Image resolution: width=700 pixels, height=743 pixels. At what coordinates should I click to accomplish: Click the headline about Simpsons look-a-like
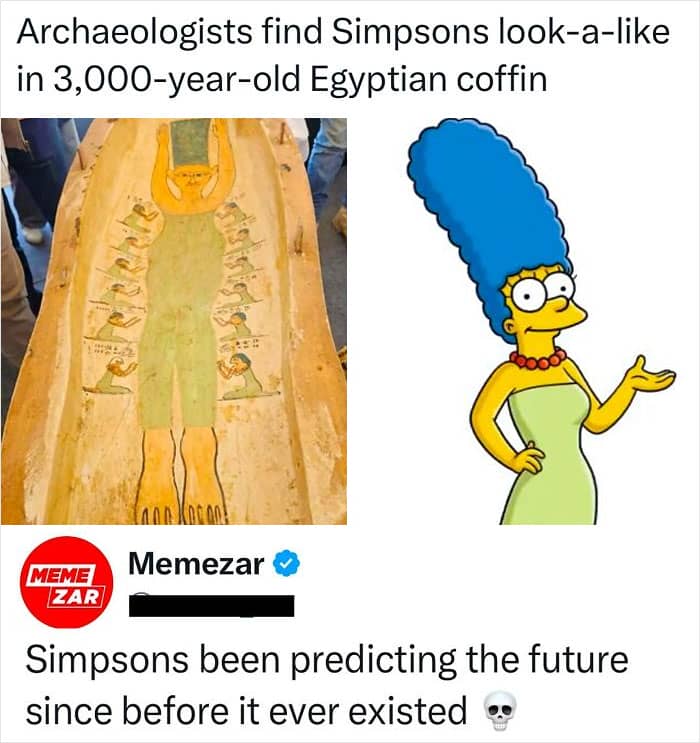point(343,55)
